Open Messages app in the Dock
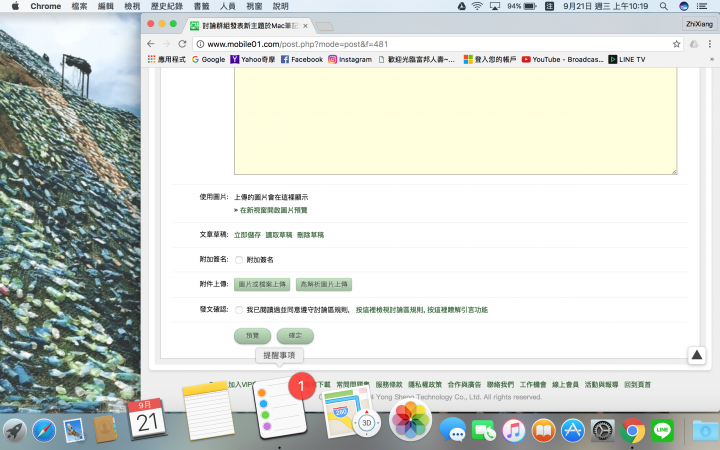 point(452,431)
